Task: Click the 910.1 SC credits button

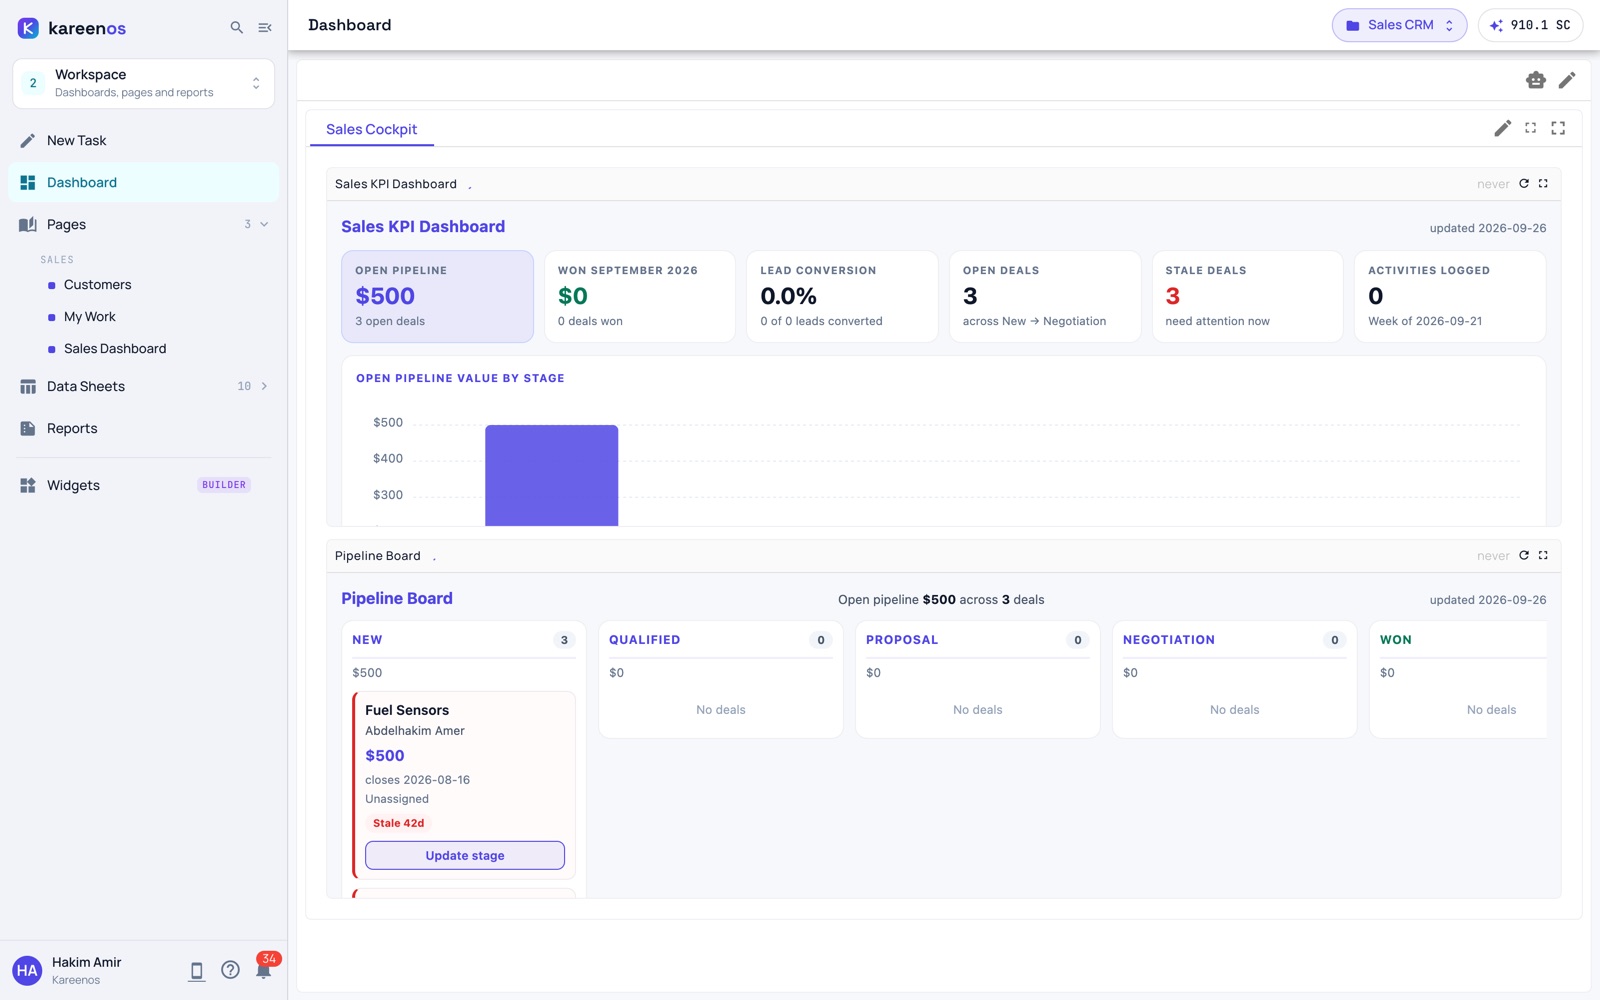Action: pyautogui.click(x=1530, y=25)
